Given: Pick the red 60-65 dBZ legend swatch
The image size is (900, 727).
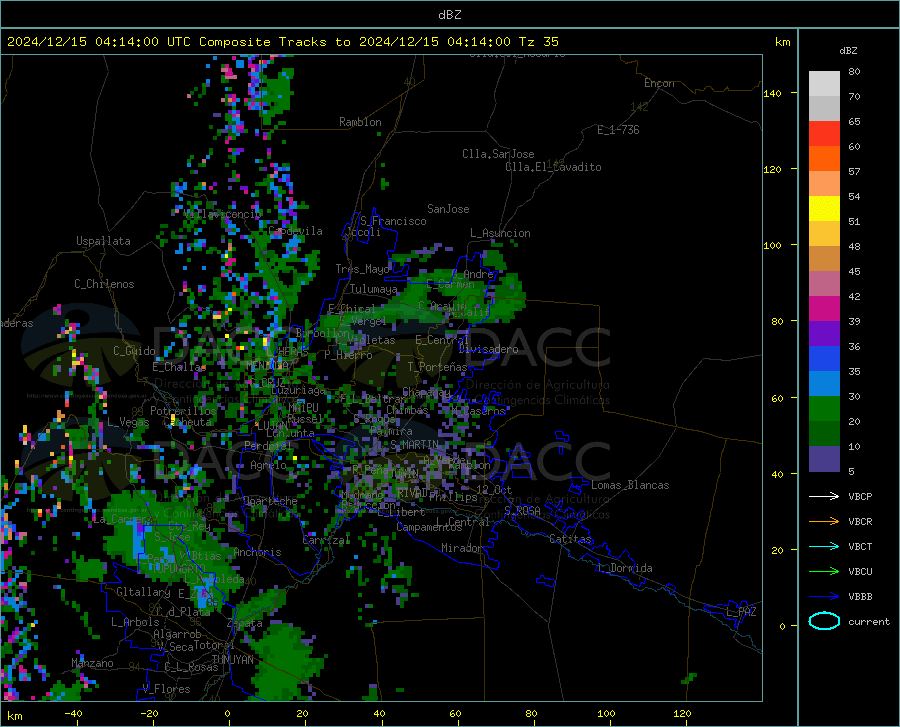Looking at the screenshot, I should click(x=824, y=134).
